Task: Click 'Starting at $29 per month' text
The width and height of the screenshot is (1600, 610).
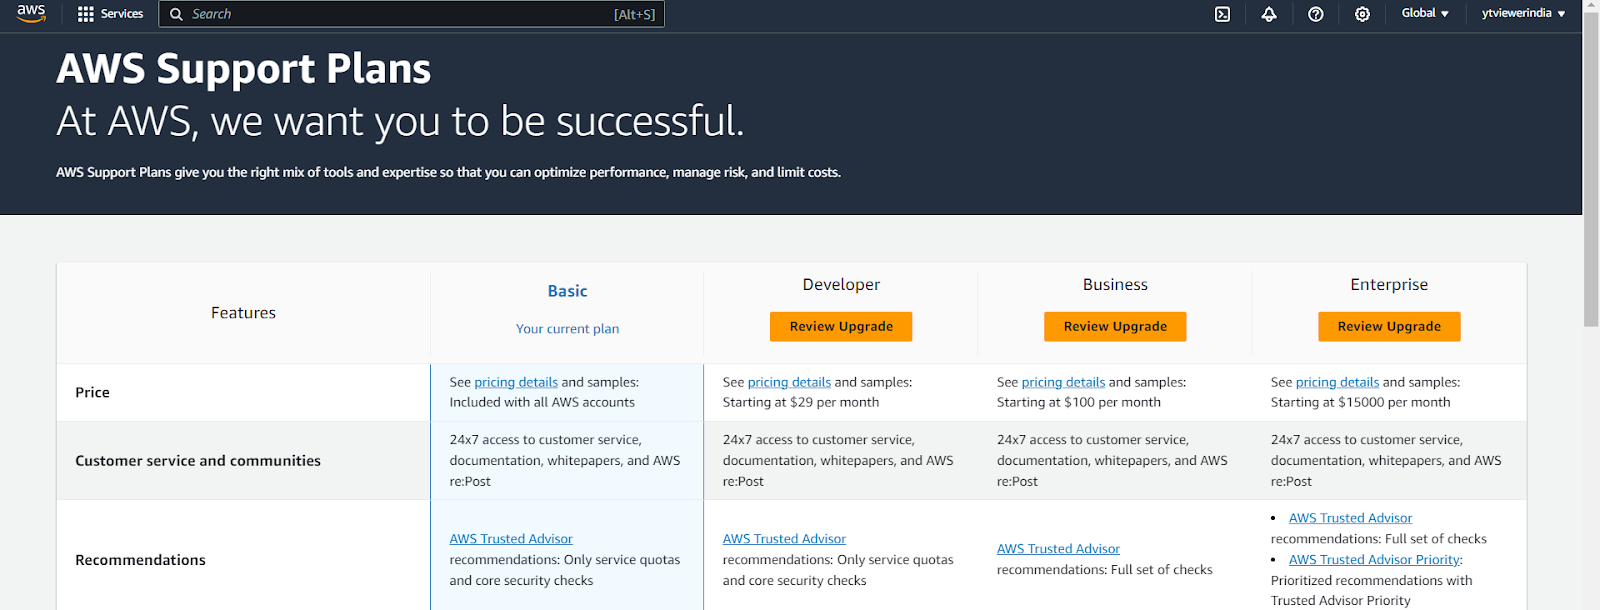Action: 801,402
